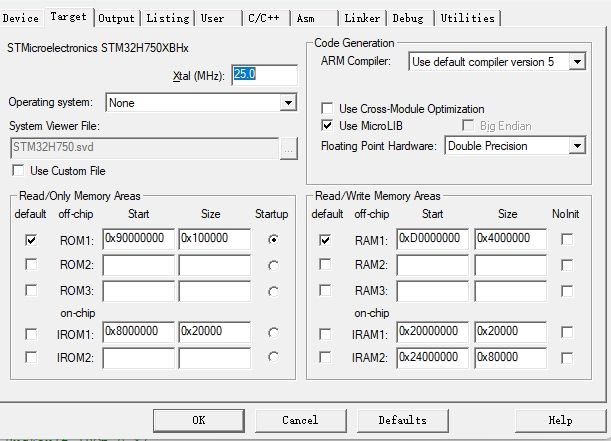611x441 pixels.
Task: Enable NoInit for RAM2
Action: pos(567,265)
